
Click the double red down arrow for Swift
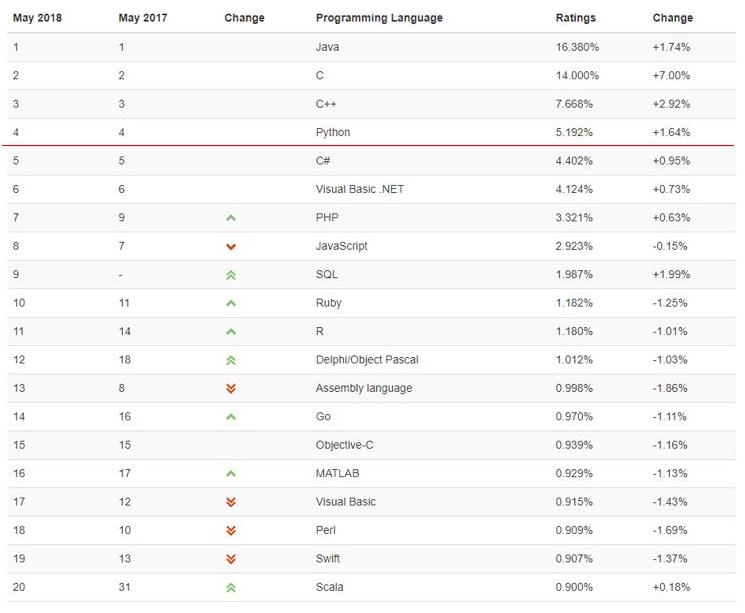tap(231, 559)
